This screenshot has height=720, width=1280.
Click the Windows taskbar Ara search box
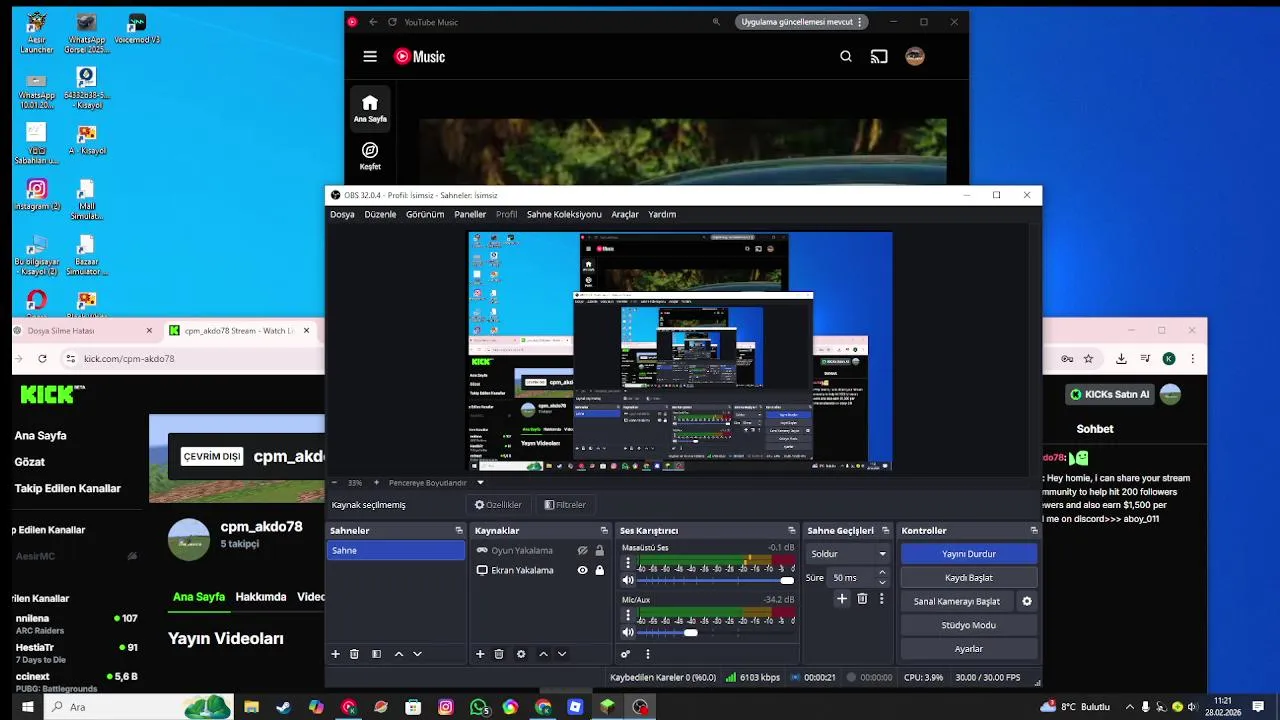click(139, 707)
